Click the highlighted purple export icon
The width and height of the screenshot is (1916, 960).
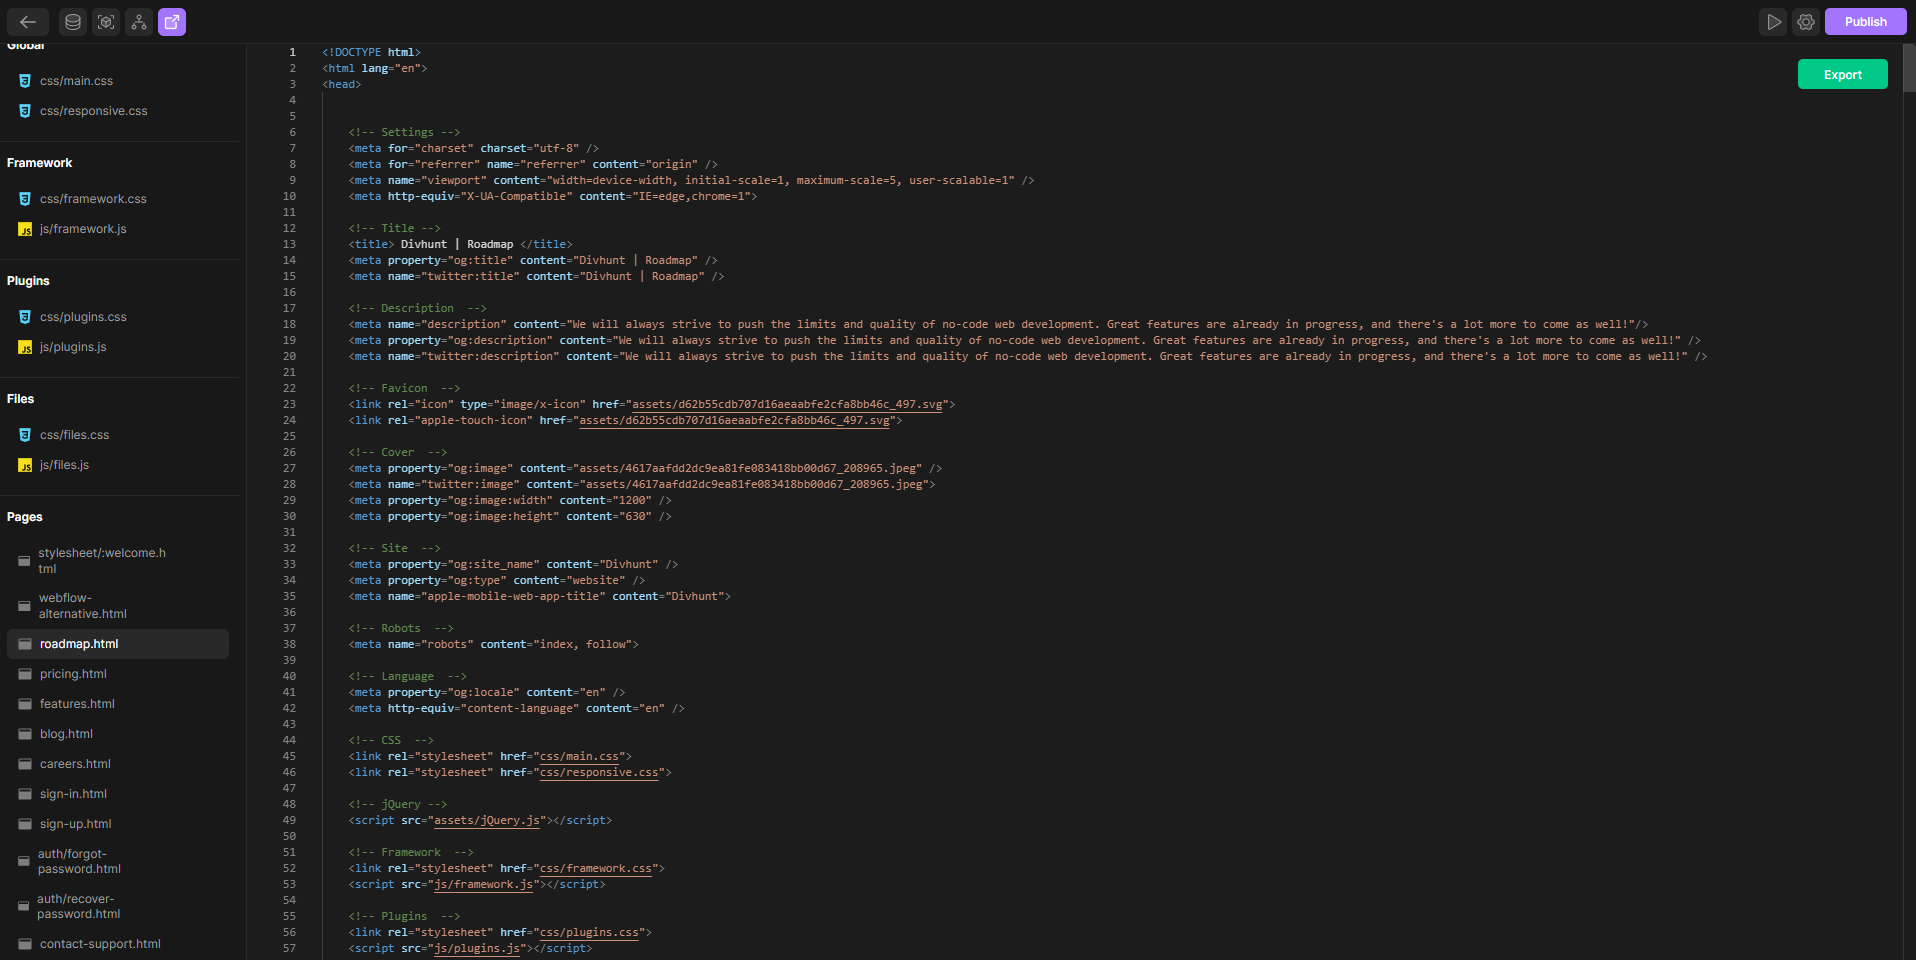(x=172, y=21)
